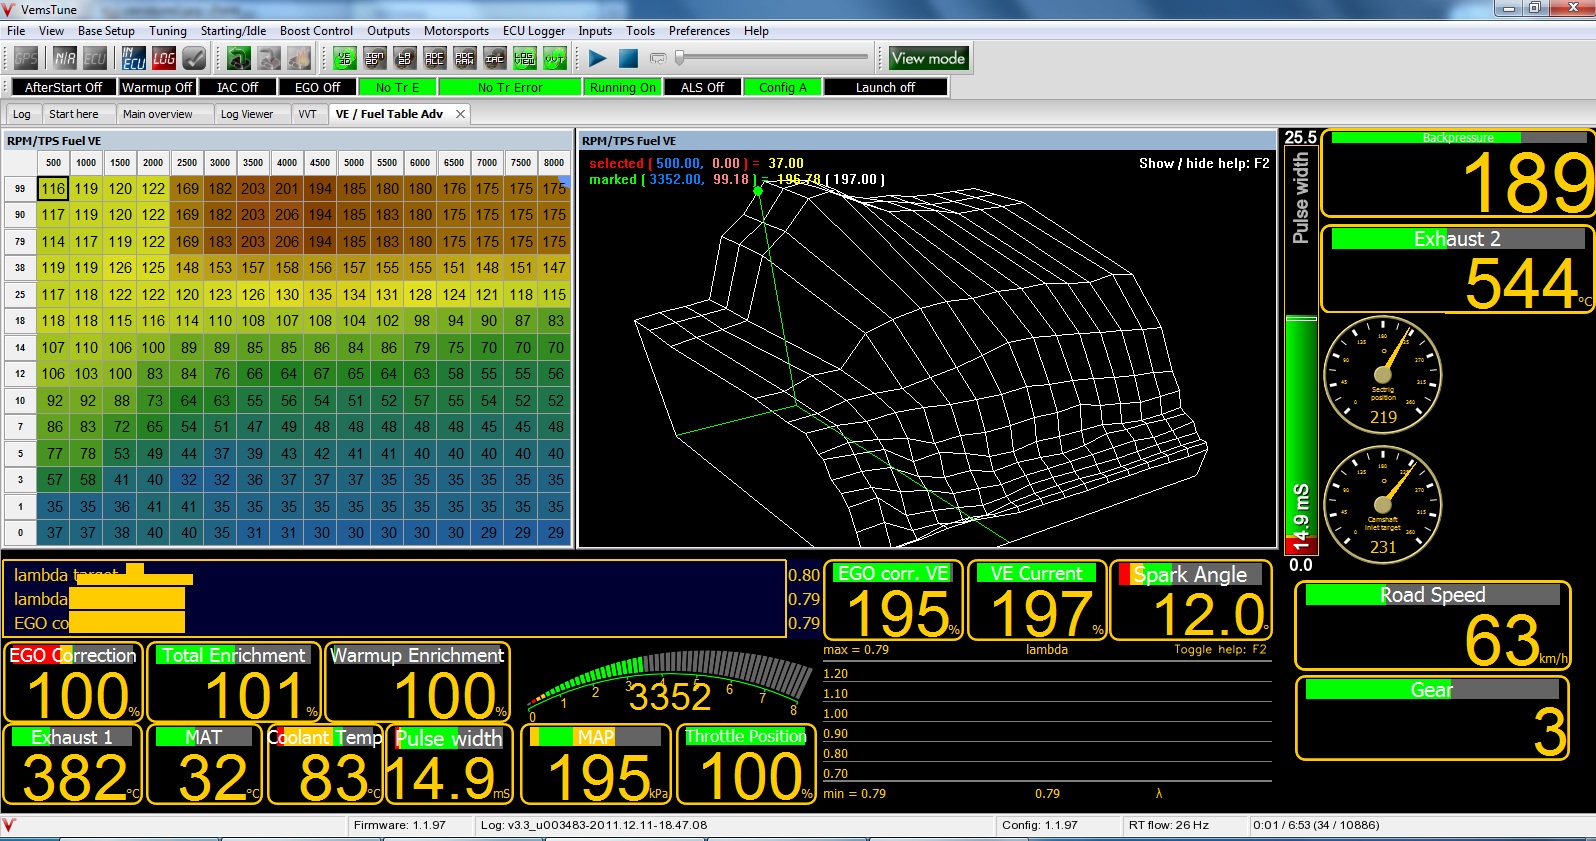Open the Motorsports menu
Screen dimensions: 1596x841
(x=456, y=31)
